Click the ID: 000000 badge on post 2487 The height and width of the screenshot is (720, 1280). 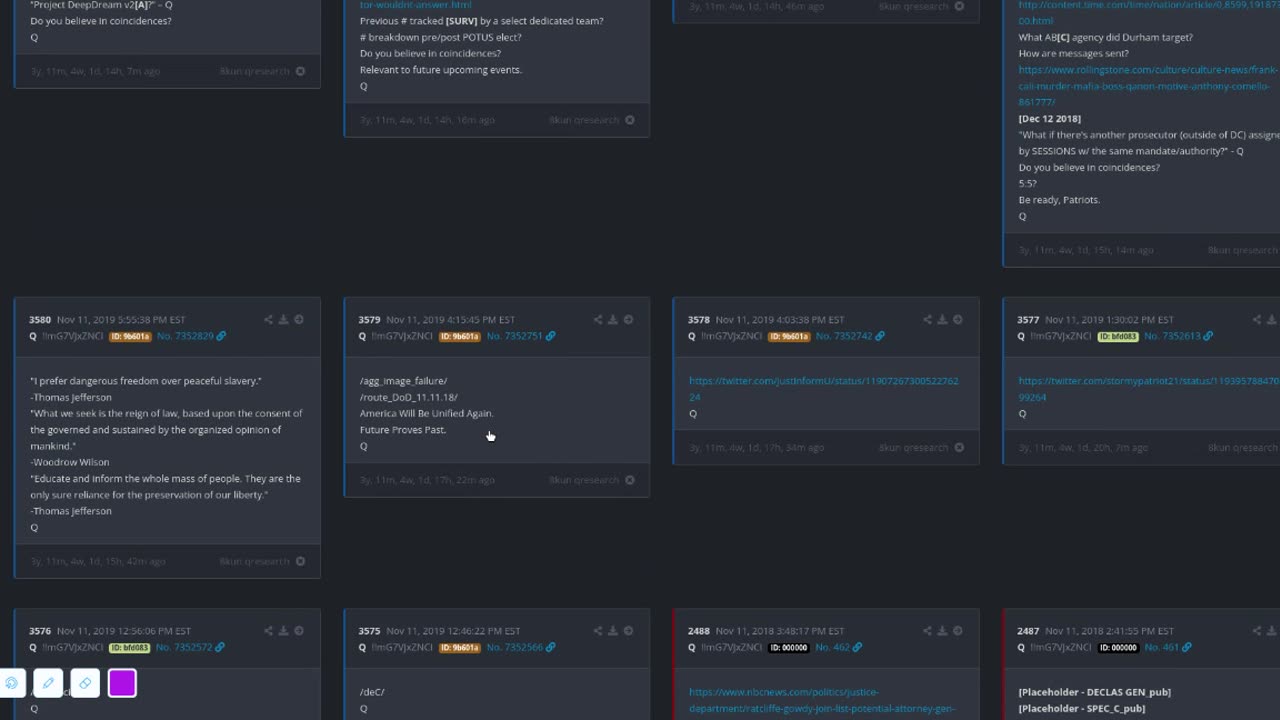coord(1118,647)
